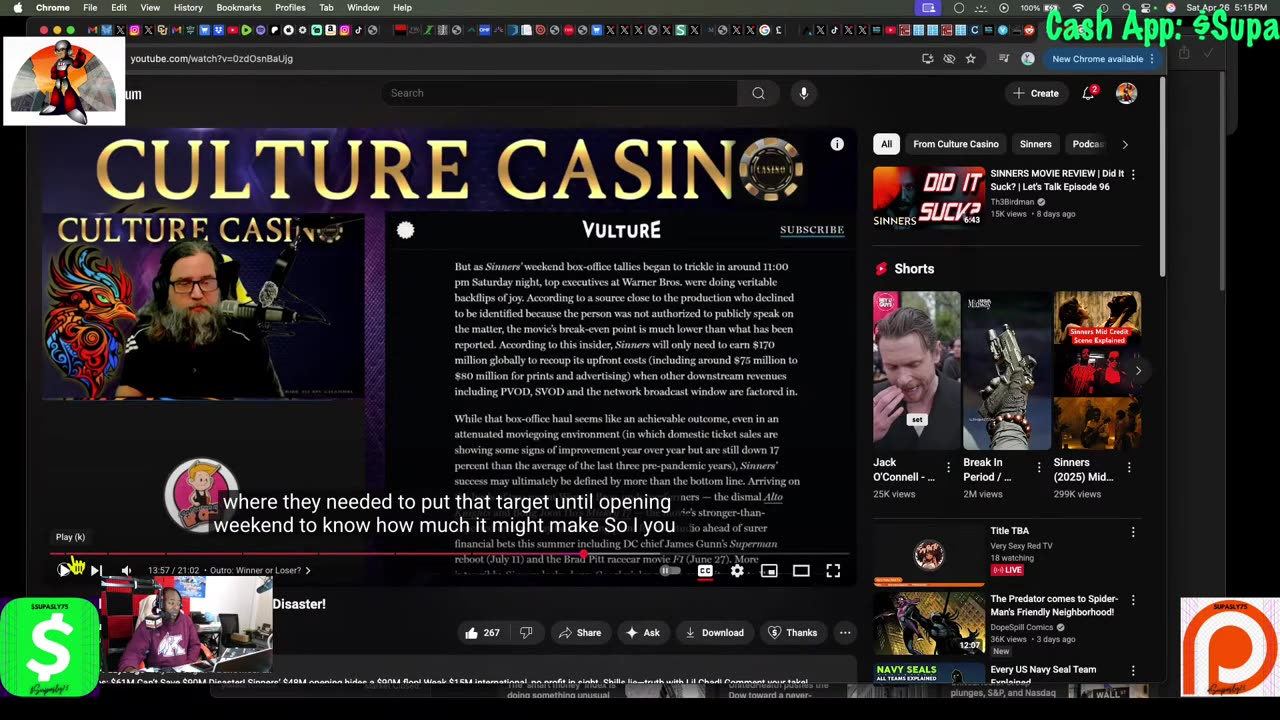Viewport: 1280px width, 720px height.
Task: Click the Download button
Action: click(714, 633)
